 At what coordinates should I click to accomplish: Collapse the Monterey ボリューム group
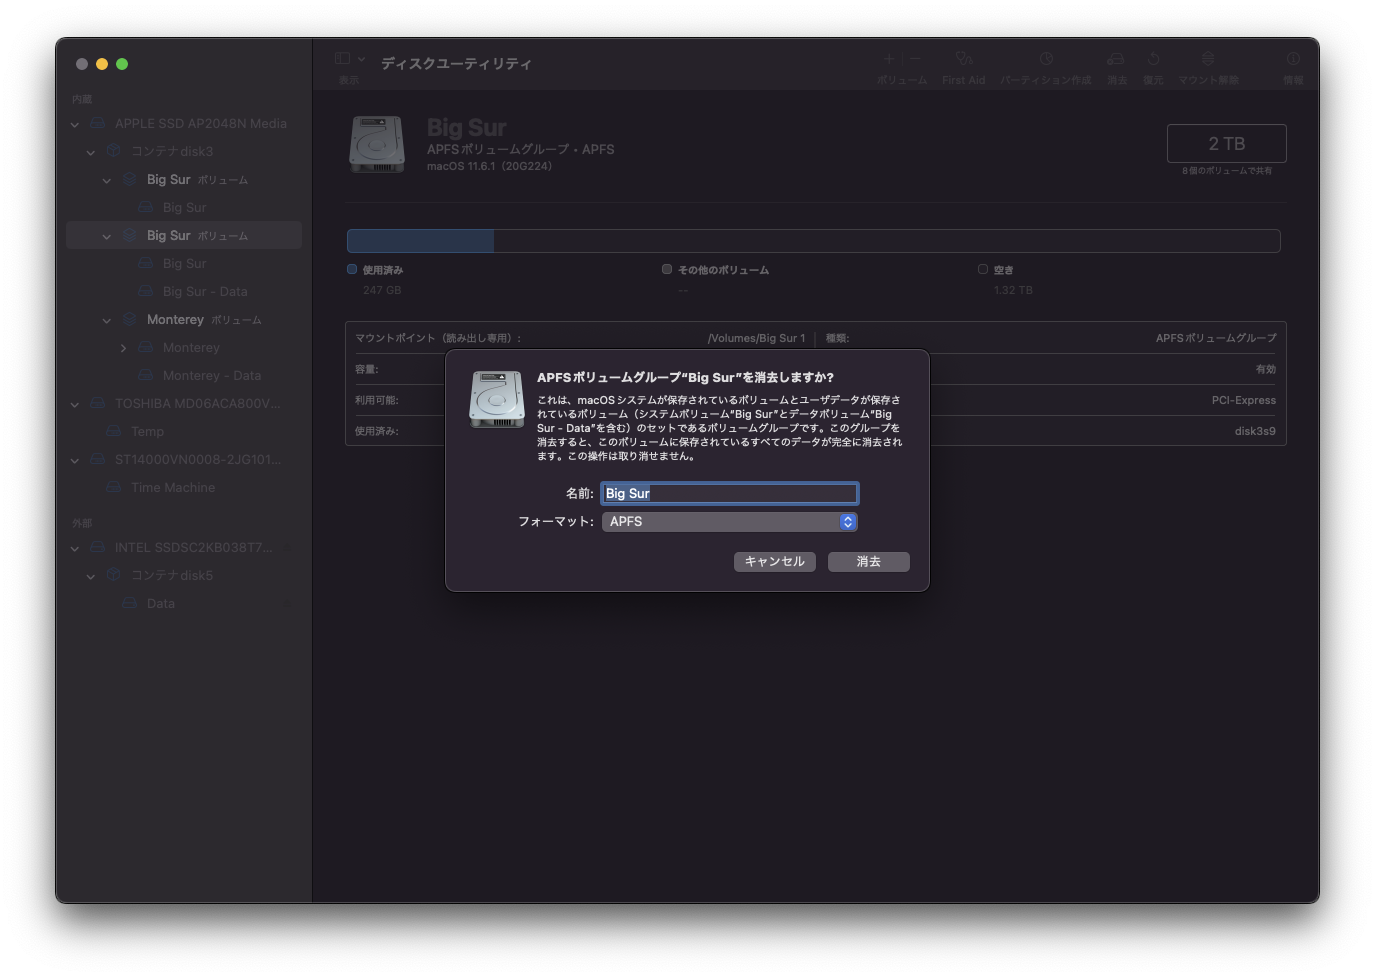[107, 320]
